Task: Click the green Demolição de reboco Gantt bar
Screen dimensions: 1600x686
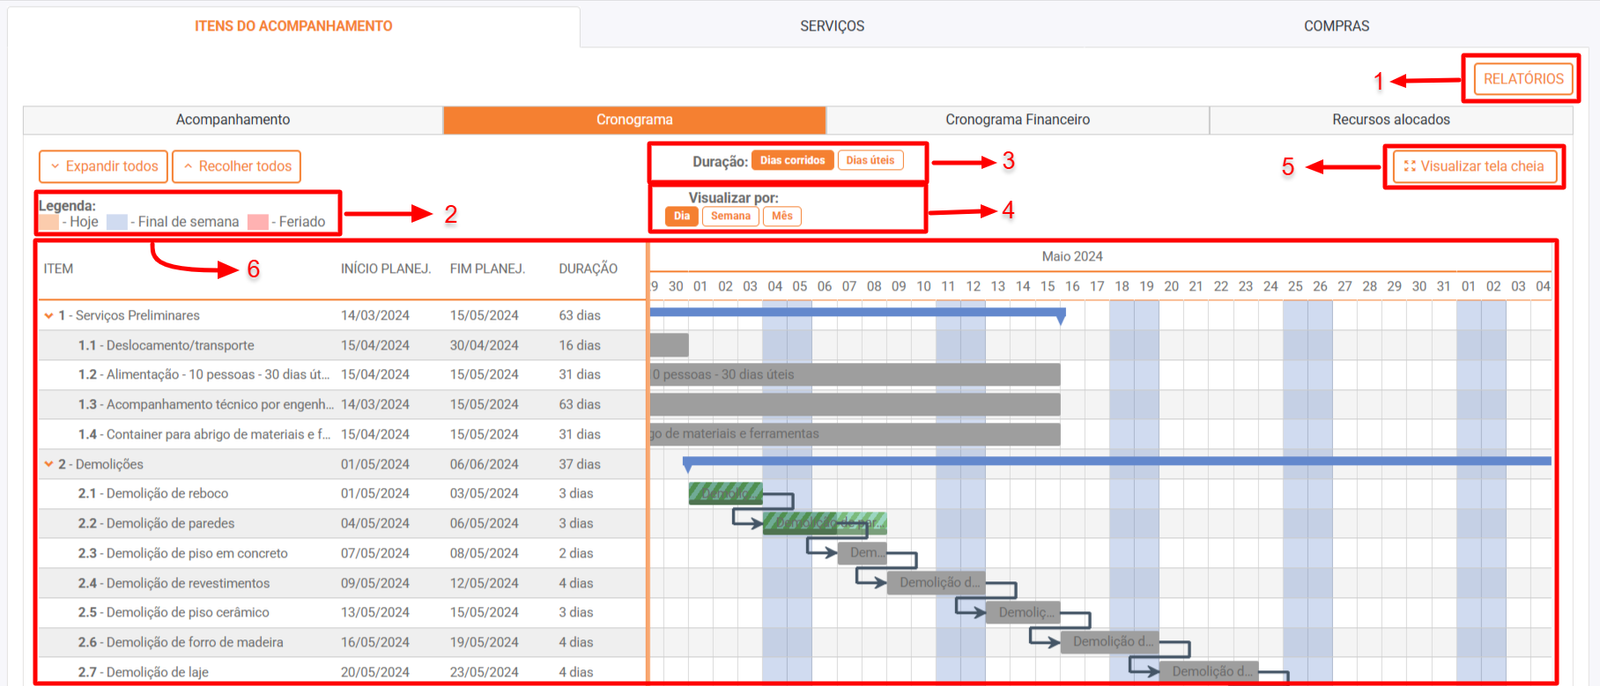Action: pyautogui.click(x=725, y=493)
